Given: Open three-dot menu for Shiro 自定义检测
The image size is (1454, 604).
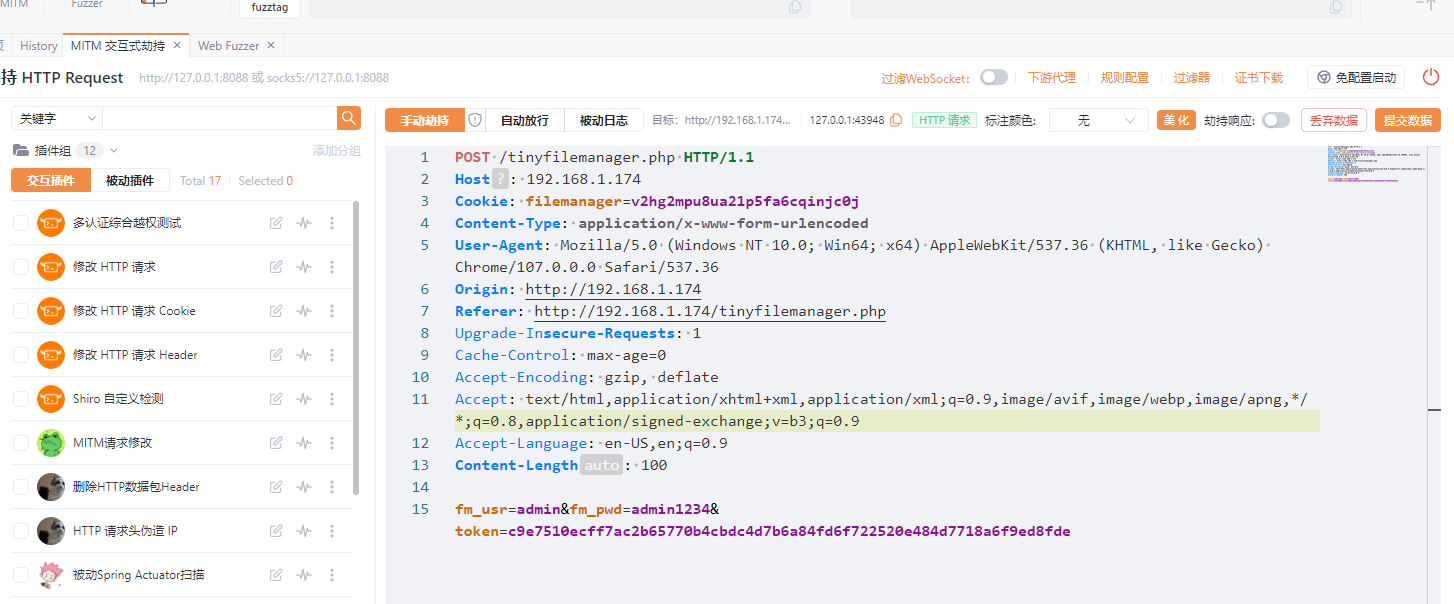Looking at the screenshot, I should [x=332, y=399].
